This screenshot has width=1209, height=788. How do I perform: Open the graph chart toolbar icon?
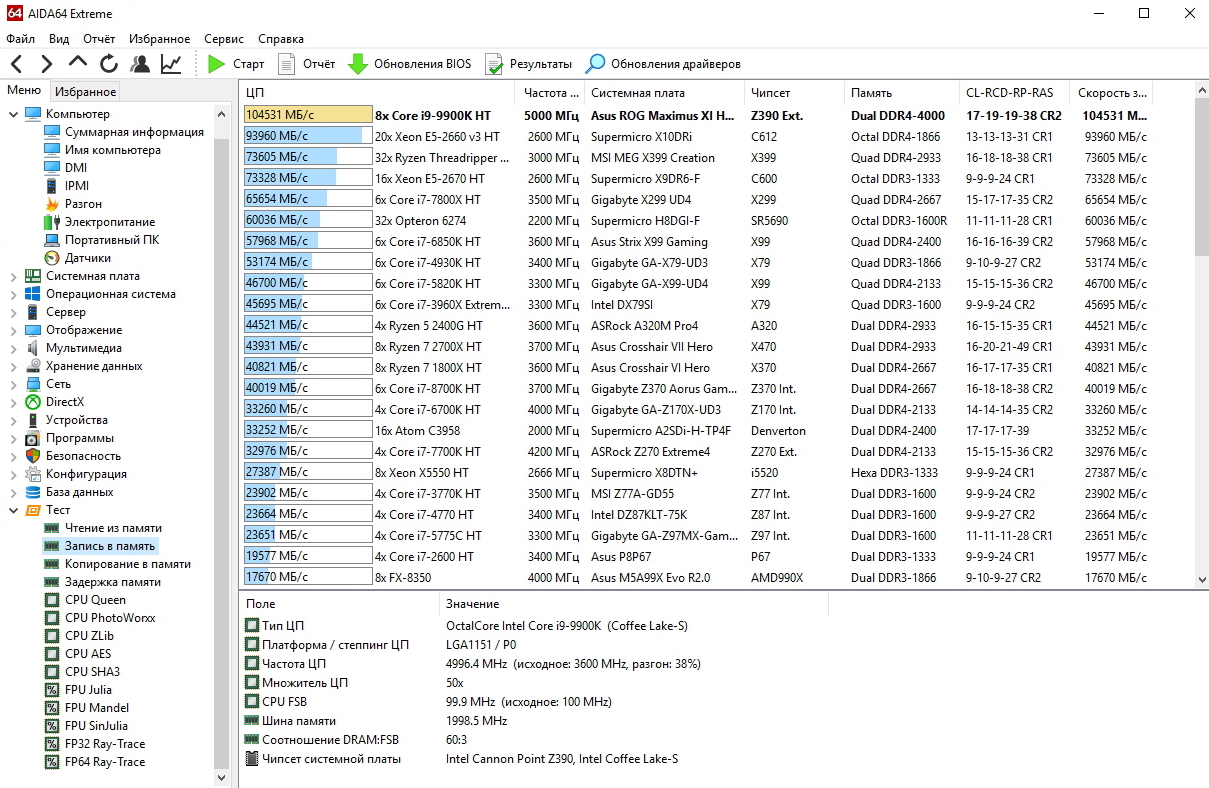click(171, 64)
